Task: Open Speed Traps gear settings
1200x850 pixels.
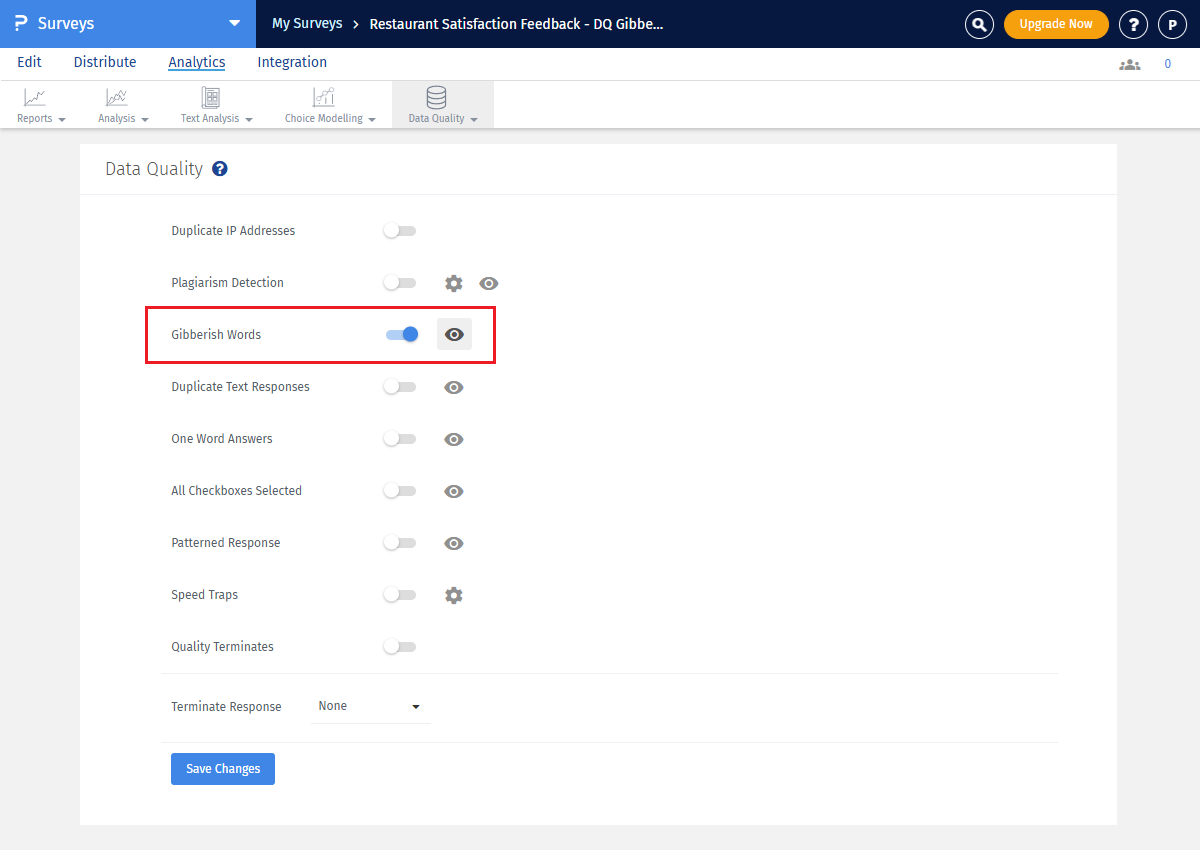Action: pos(454,595)
